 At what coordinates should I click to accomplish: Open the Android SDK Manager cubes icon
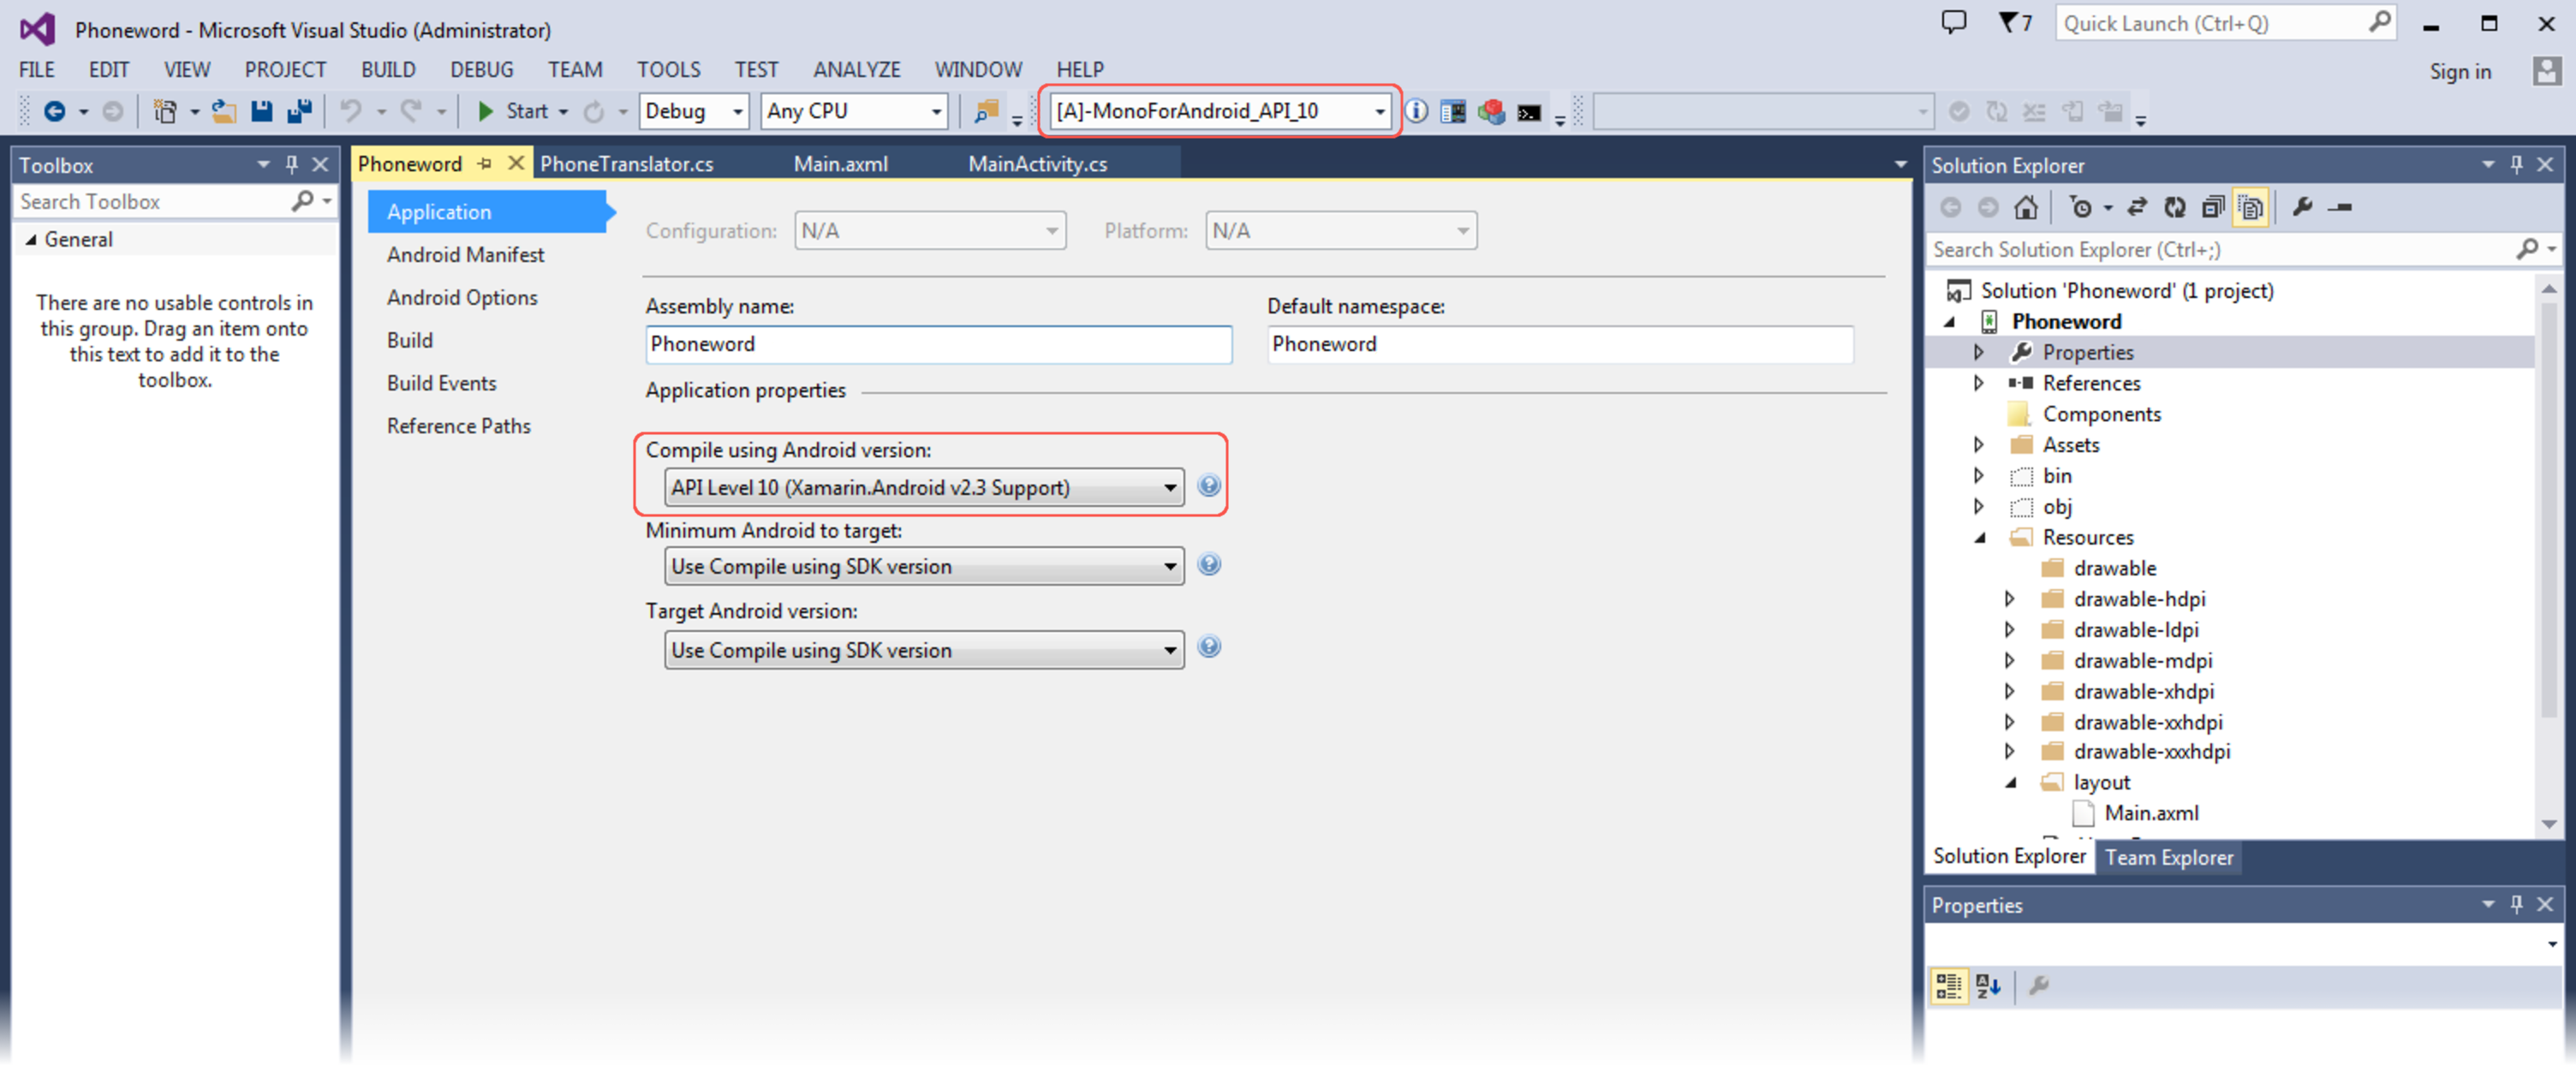tap(1491, 111)
